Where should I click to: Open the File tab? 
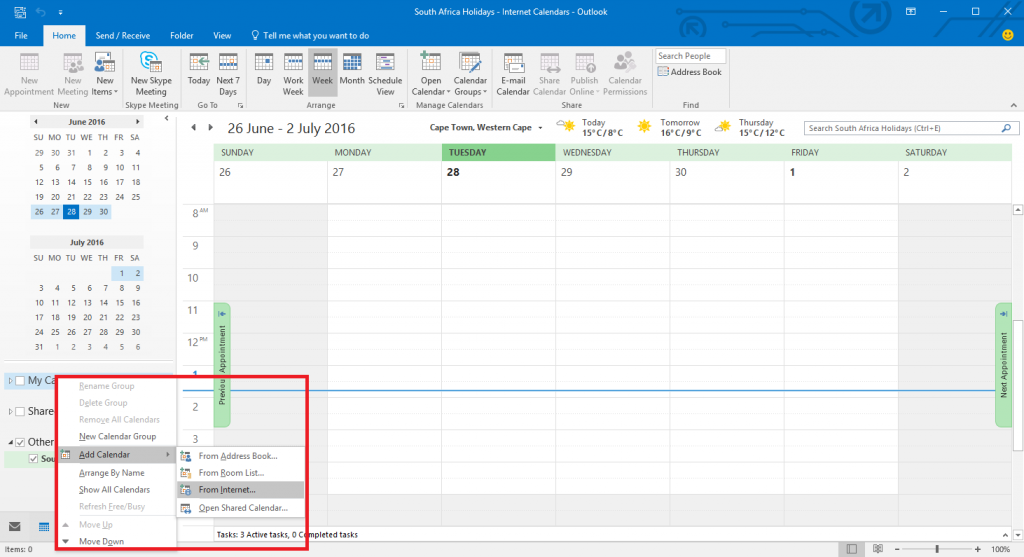coord(21,35)
